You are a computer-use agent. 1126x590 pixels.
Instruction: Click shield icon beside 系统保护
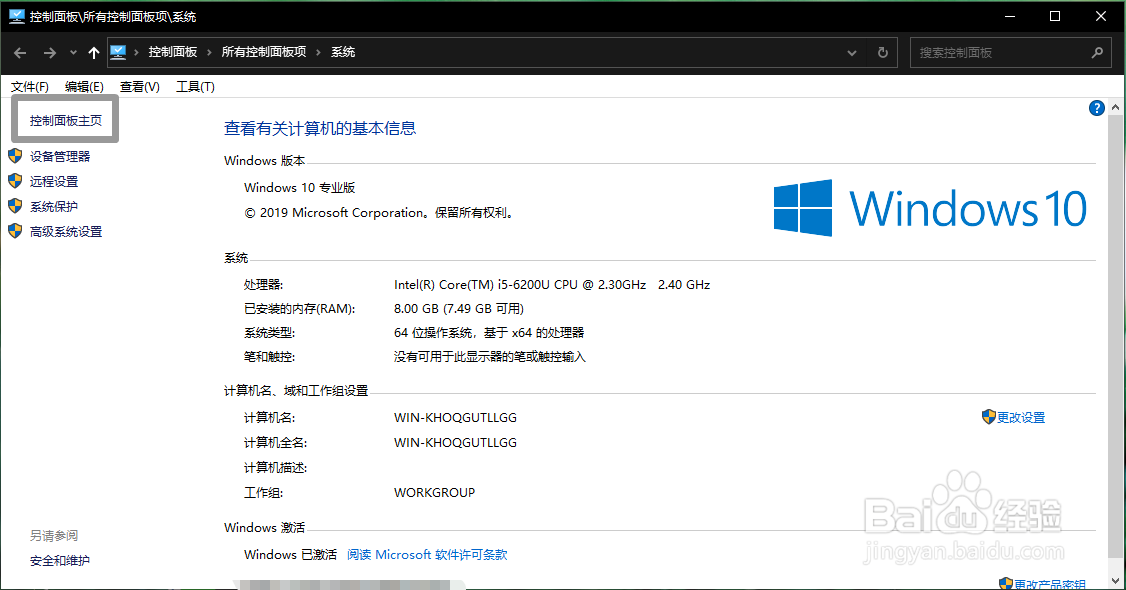[15, 206]
